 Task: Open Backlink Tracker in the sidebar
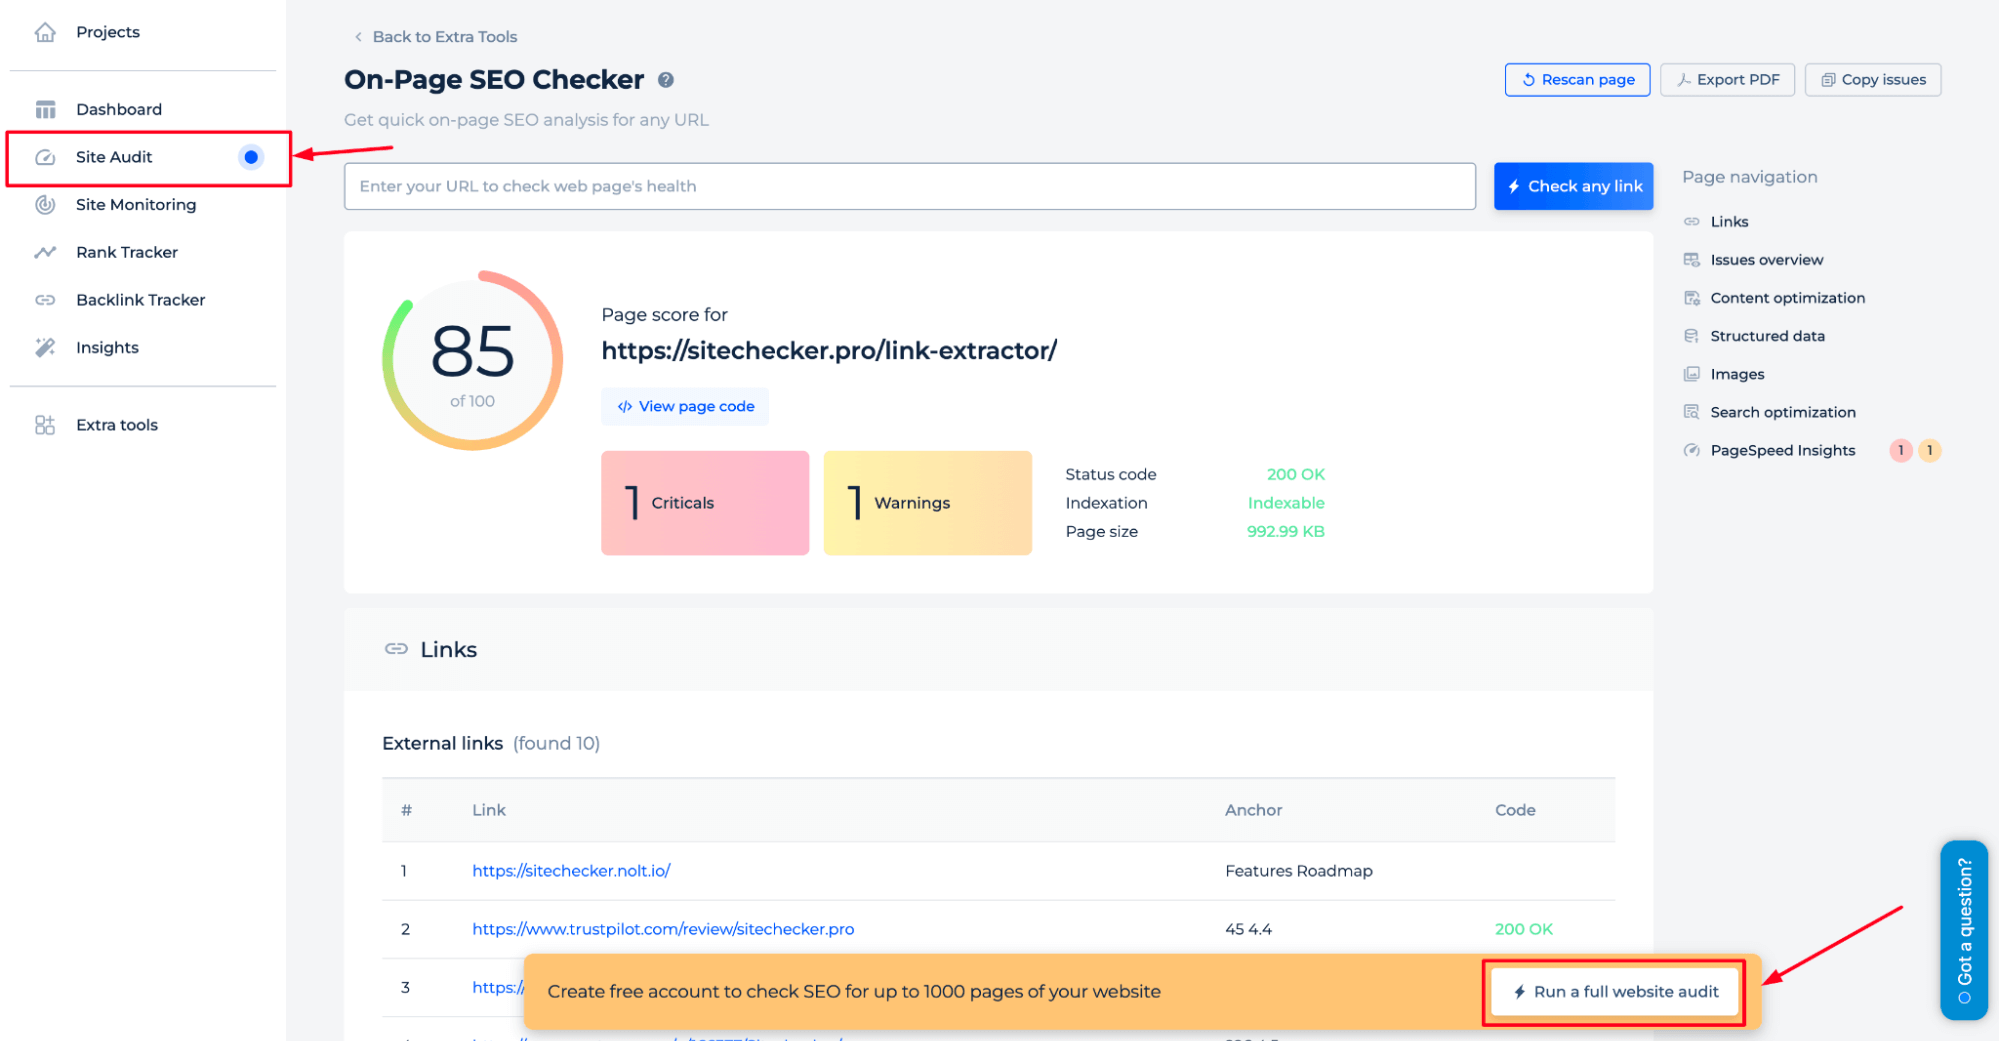pyautogui.click(x=141, y=300)
